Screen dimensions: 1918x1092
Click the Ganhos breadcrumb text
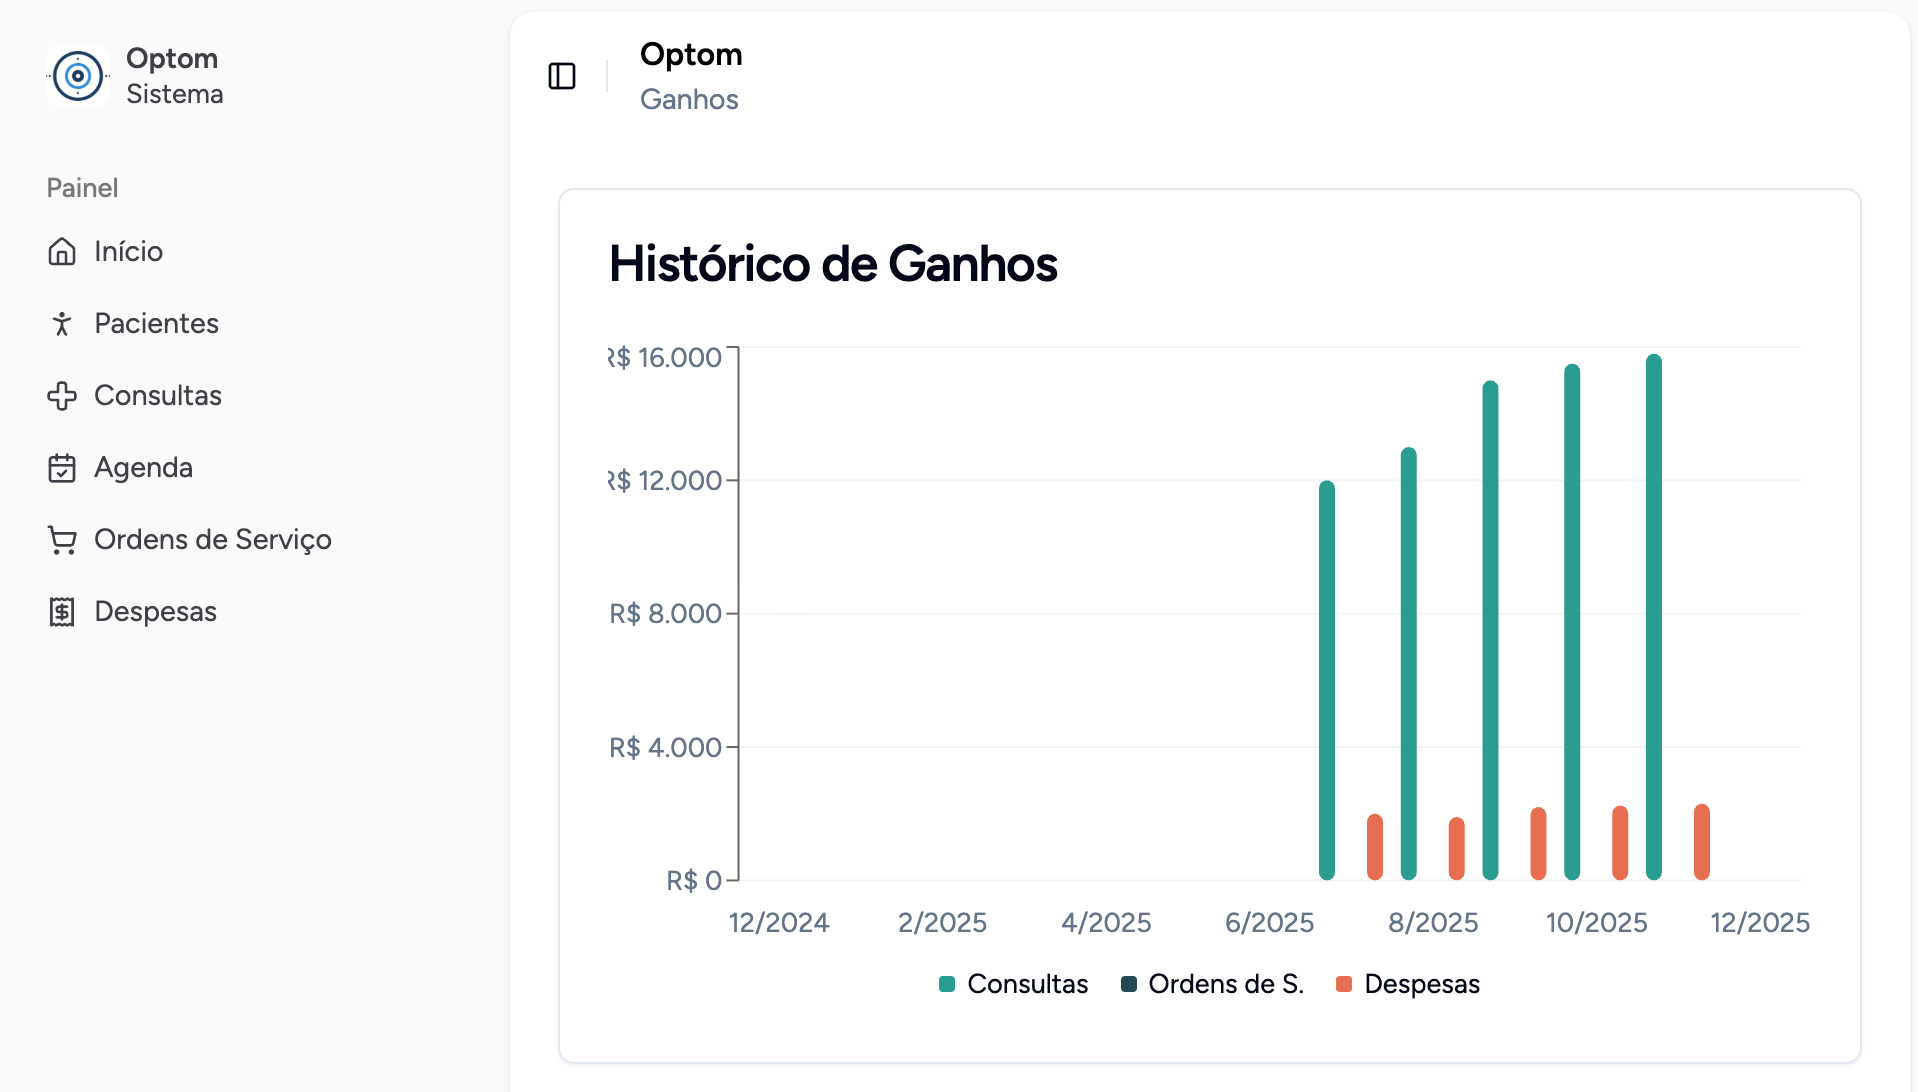pyautogui.click(x=689, y=100)
